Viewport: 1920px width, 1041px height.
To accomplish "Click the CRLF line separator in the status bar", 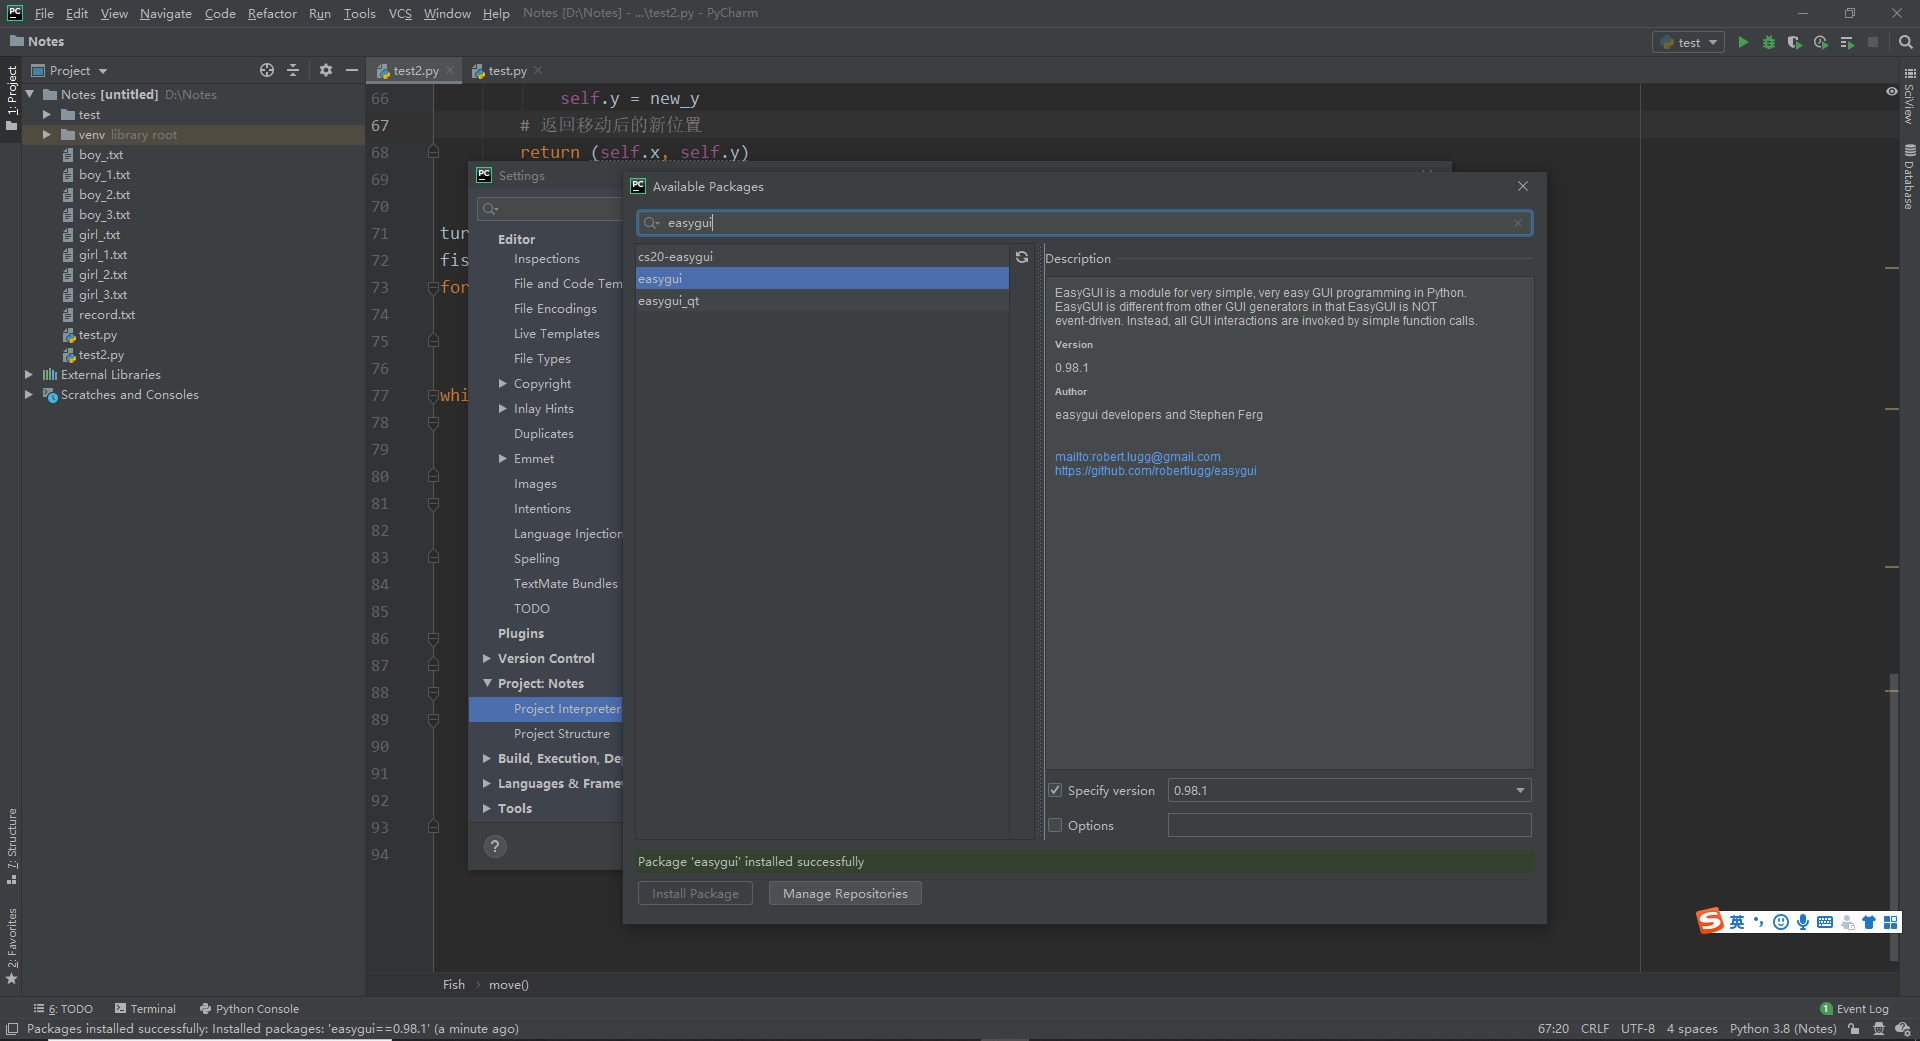I will [1595, 1029].
